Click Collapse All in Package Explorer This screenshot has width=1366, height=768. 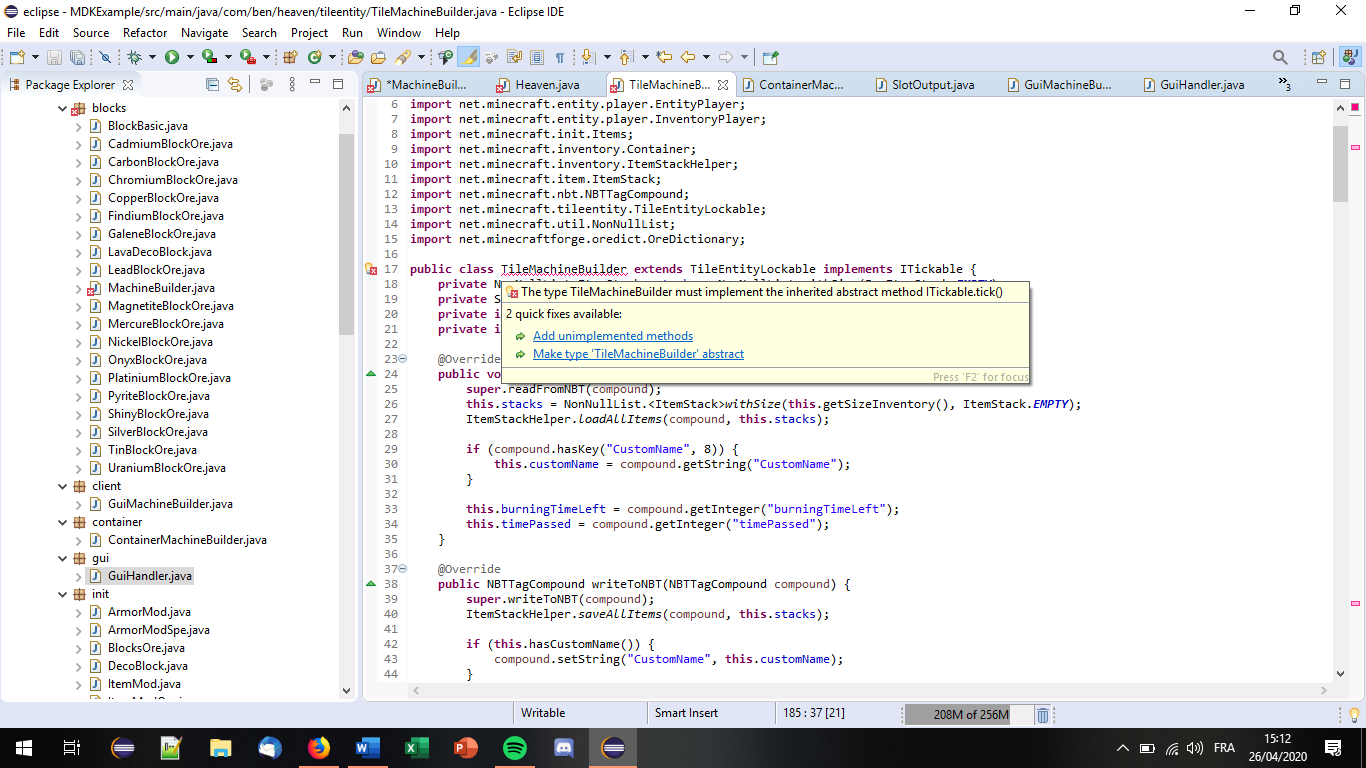click(211, 85)
